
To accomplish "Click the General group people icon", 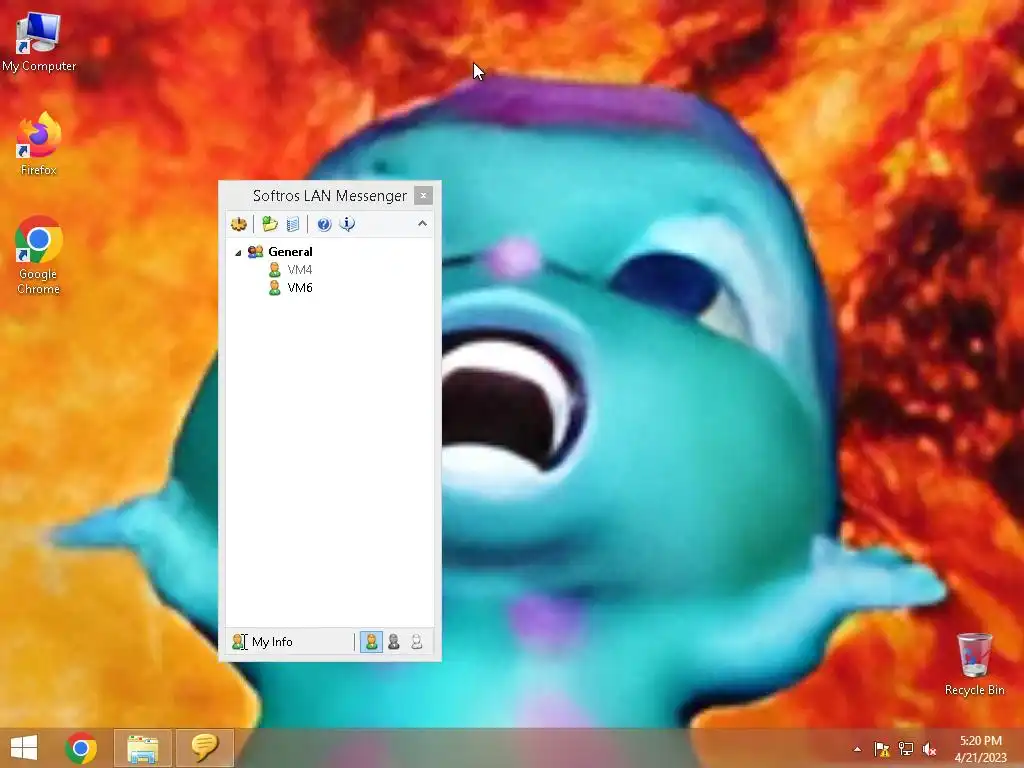I will 255,251.
